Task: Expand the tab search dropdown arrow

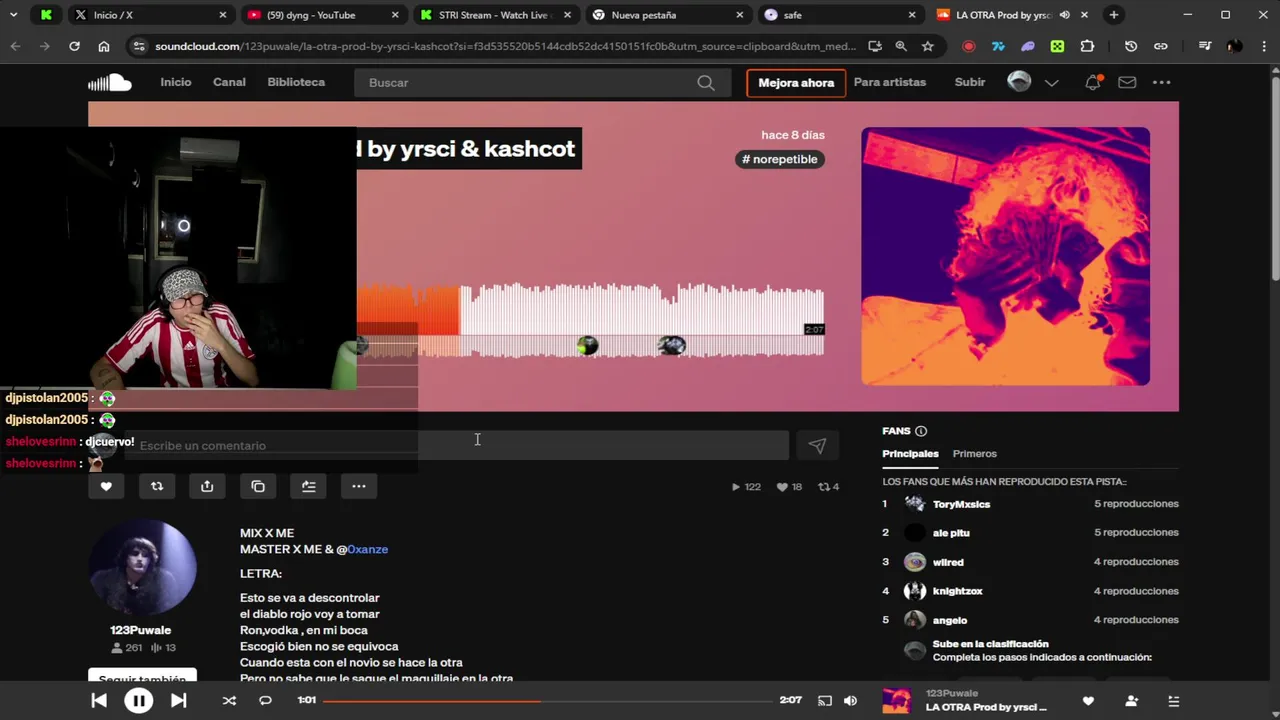Action: click(14, 15)
